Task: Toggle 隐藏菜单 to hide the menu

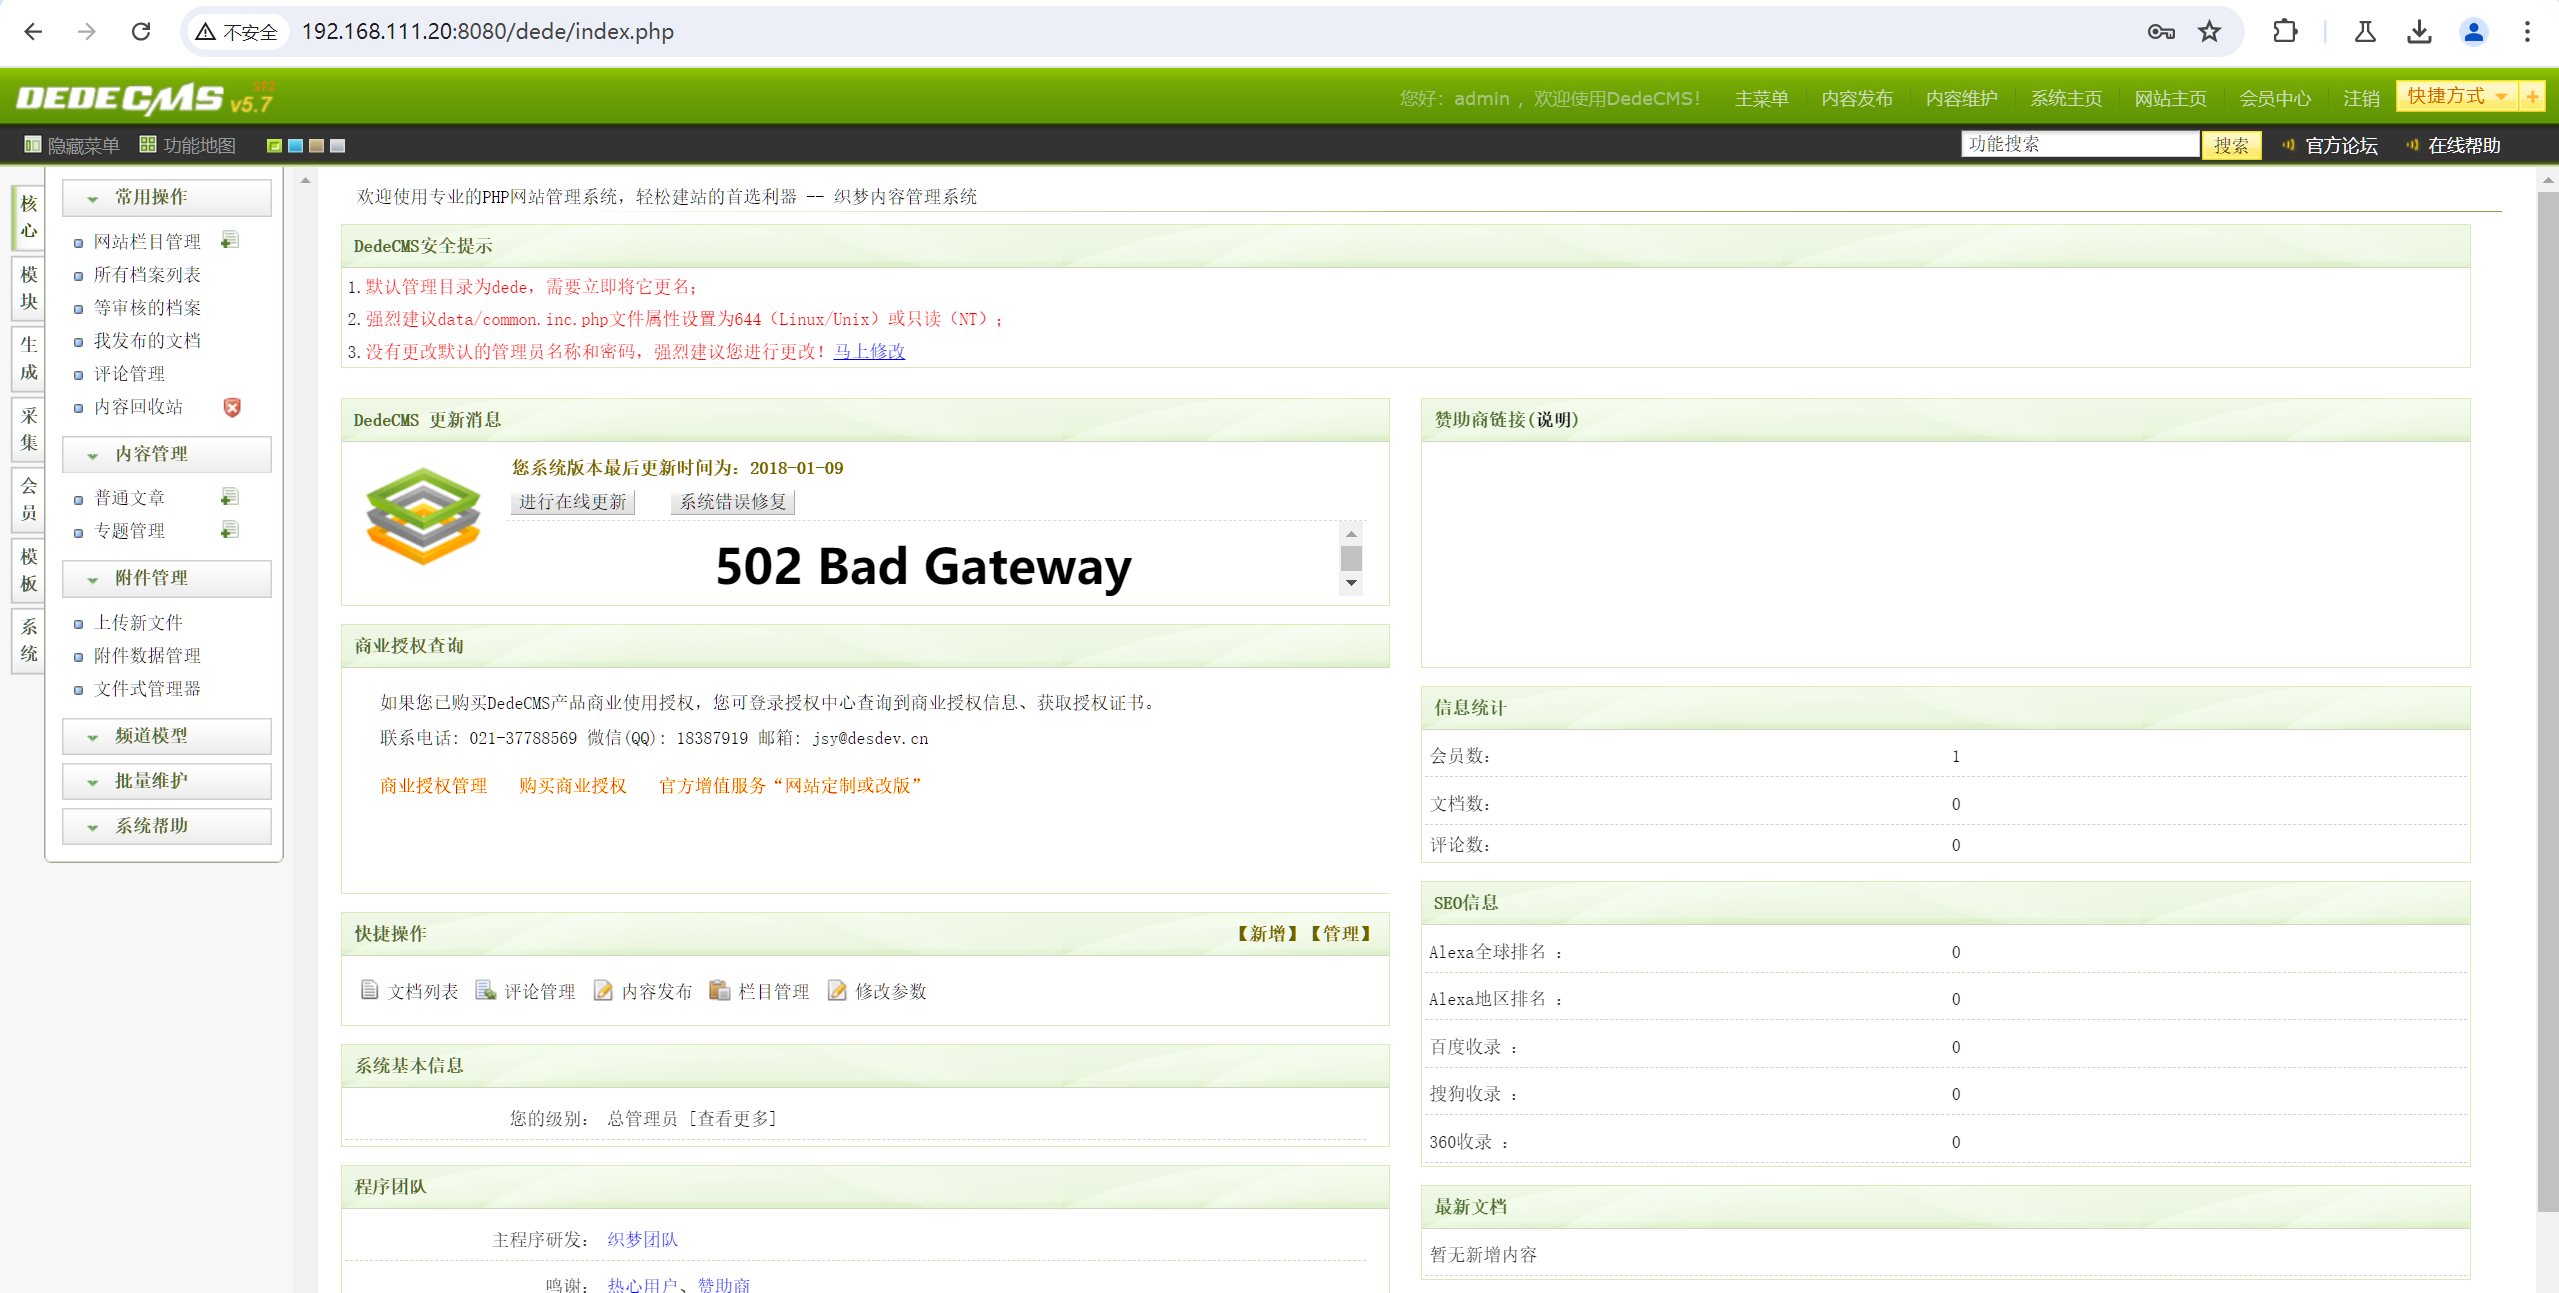Action: pyautogui.click(x=72, y=145)
